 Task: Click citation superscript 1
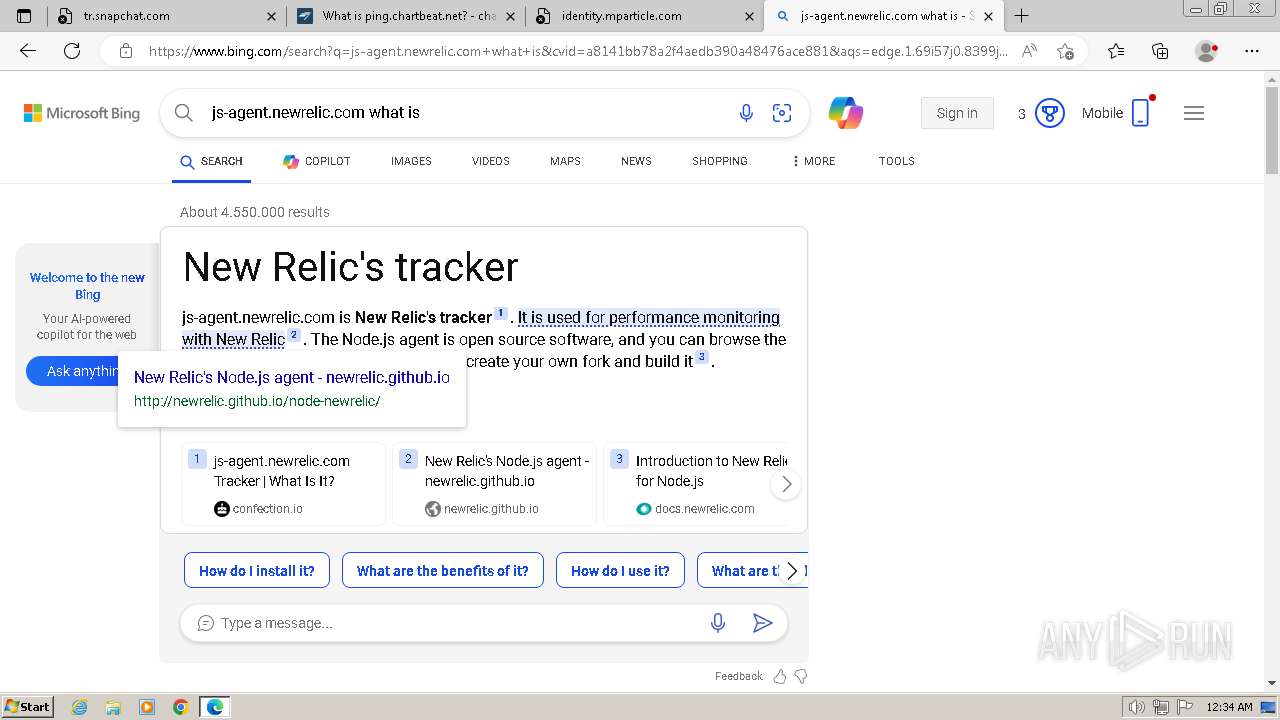(501, 313)
